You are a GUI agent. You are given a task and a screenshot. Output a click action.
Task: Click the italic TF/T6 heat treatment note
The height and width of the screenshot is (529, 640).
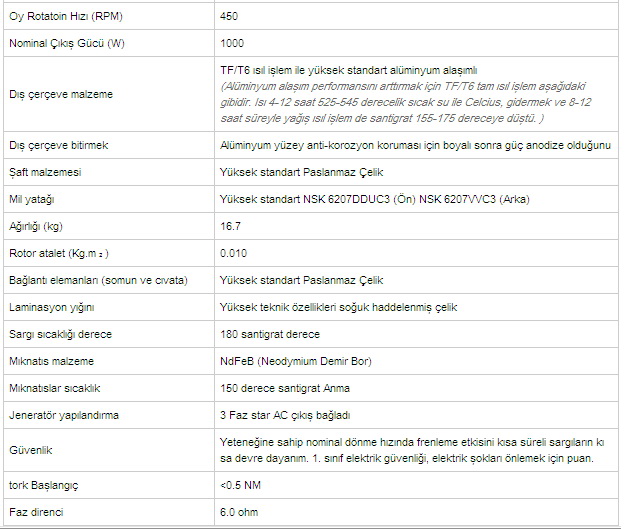(406, 102)
